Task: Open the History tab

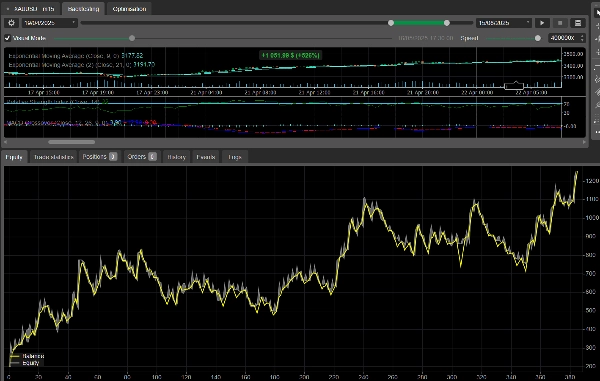Action: [176, 157]
